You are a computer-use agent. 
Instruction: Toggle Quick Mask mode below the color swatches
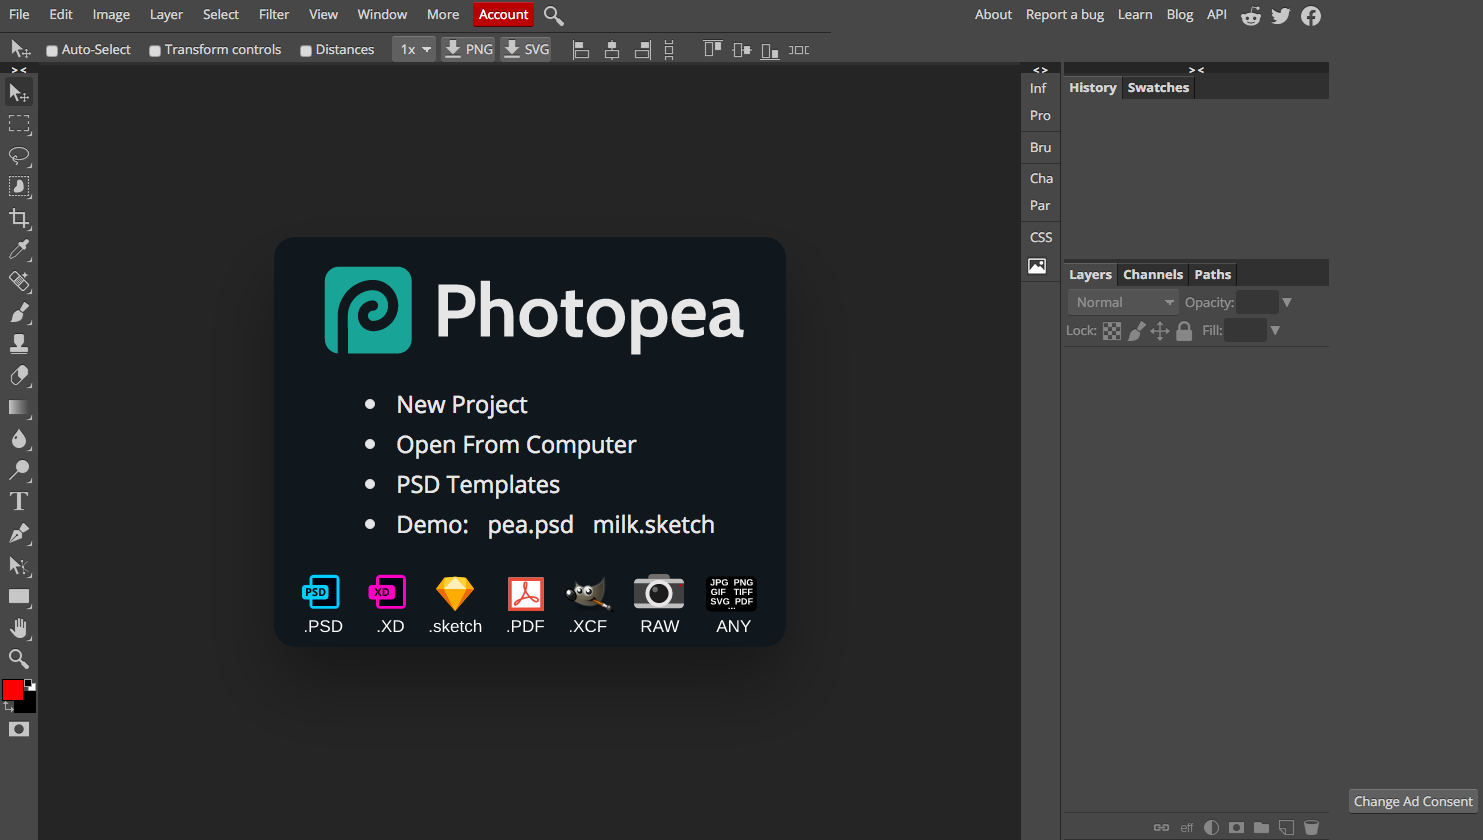pos(19,730)
